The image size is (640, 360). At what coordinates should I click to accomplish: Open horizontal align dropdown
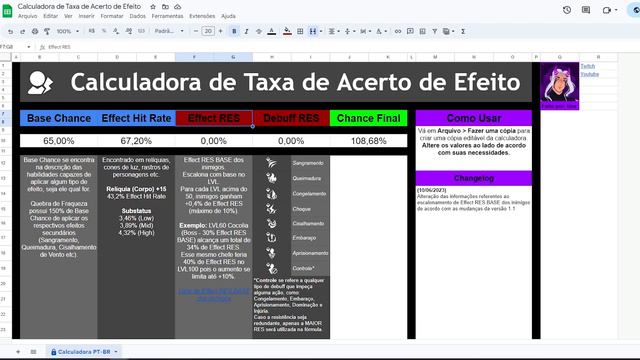click(x=334, y=31)
